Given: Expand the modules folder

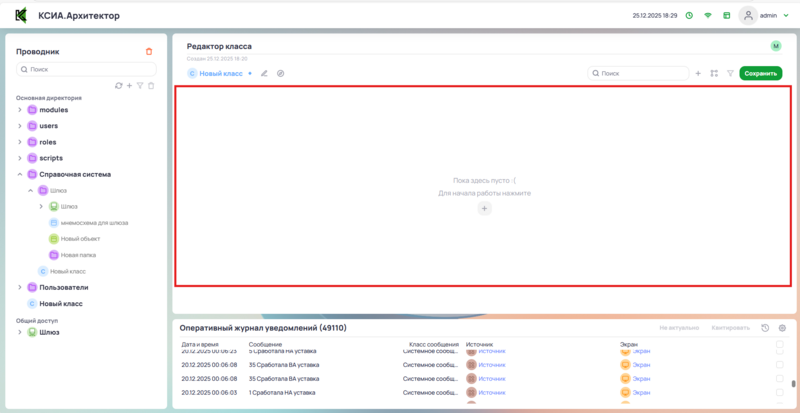Looking at the screenshot, I should tap(20, 110).
